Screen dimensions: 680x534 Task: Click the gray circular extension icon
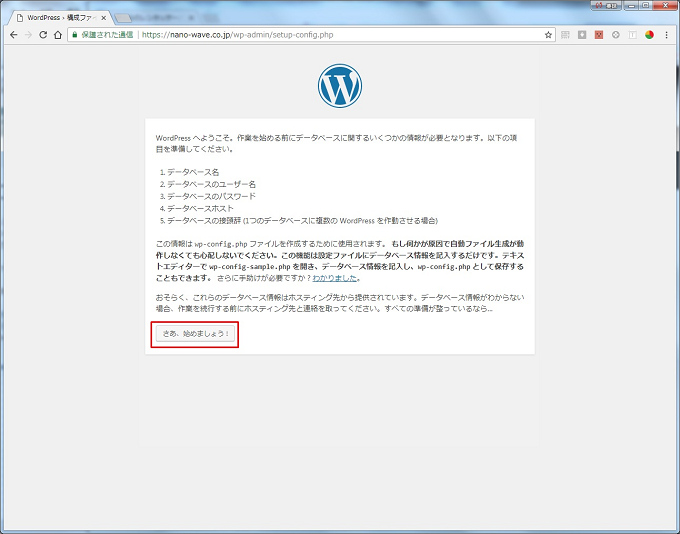616,34
